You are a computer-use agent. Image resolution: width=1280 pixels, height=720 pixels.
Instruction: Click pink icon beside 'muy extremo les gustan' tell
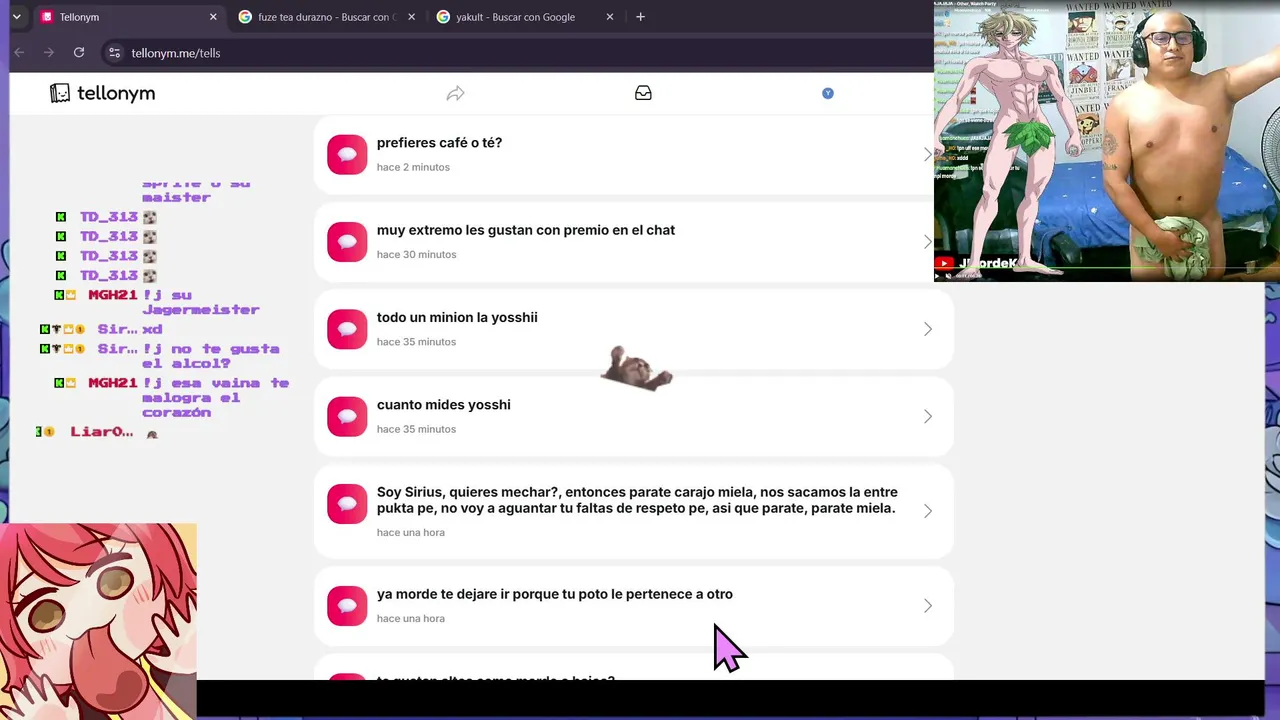[347, 242]
